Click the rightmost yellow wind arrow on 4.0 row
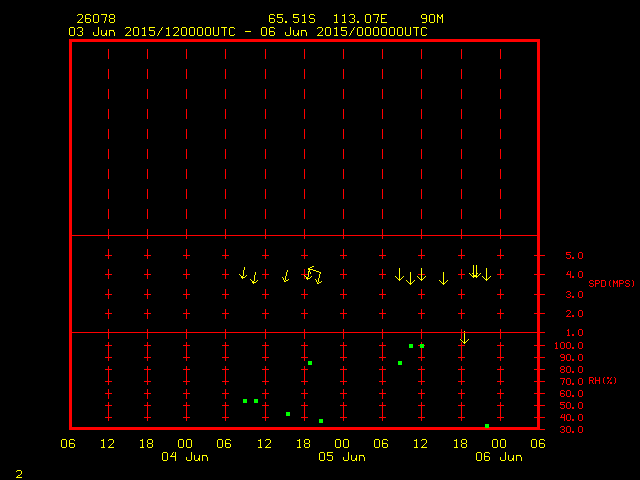This screenshot has height=480, width=640. pyautogui.click(x=486, y=274)
